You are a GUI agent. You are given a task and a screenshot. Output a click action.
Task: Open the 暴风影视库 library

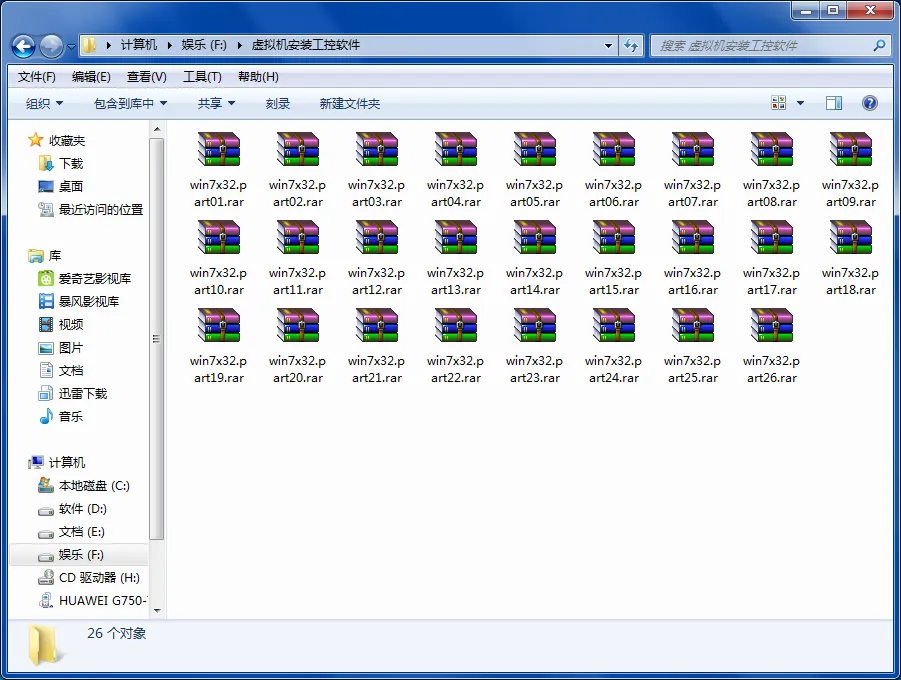point(79,302)
